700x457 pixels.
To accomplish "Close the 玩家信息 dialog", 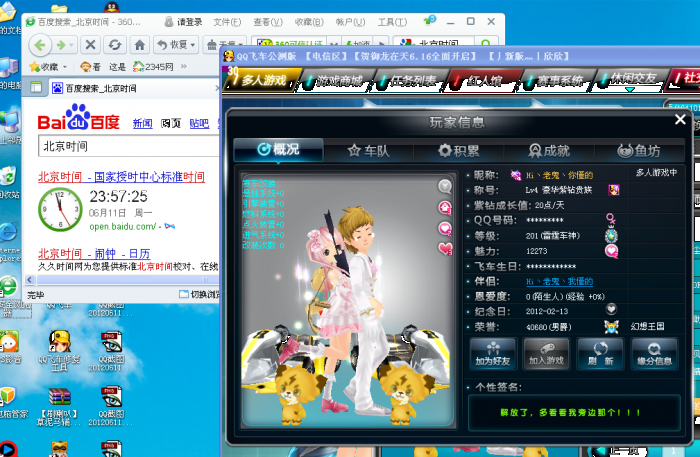I will [680, 119].
